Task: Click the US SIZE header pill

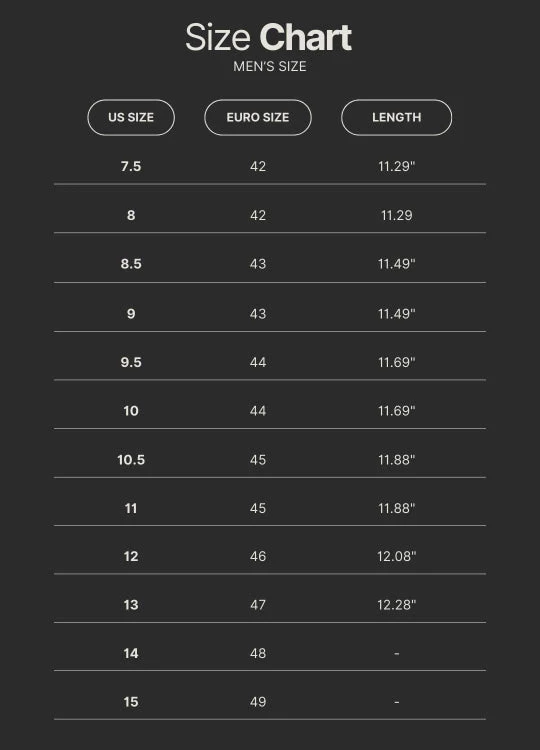Action: (131, 117)
